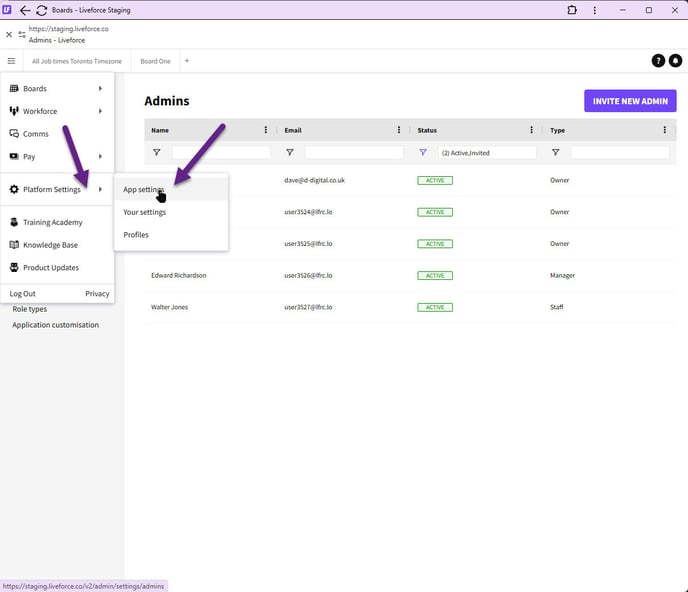Reload the page with refresh icon
Viewport: 688px width, 592px height.
point(41,10)
